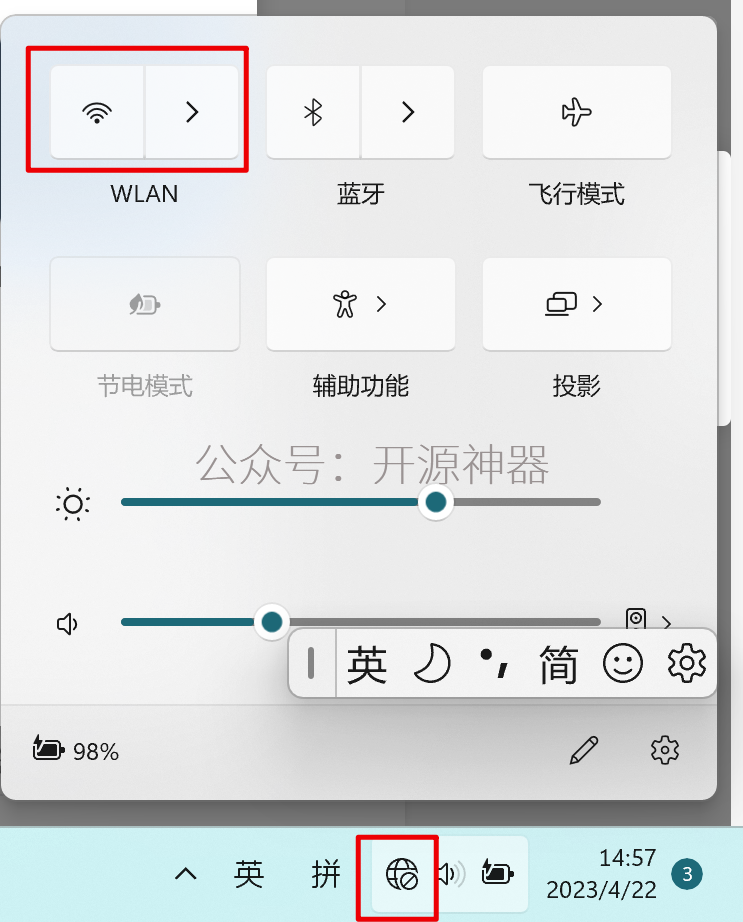Open the accessibility options (辅助功能)
The height and width of the screenshot is (922, 743).
[360, 304]
